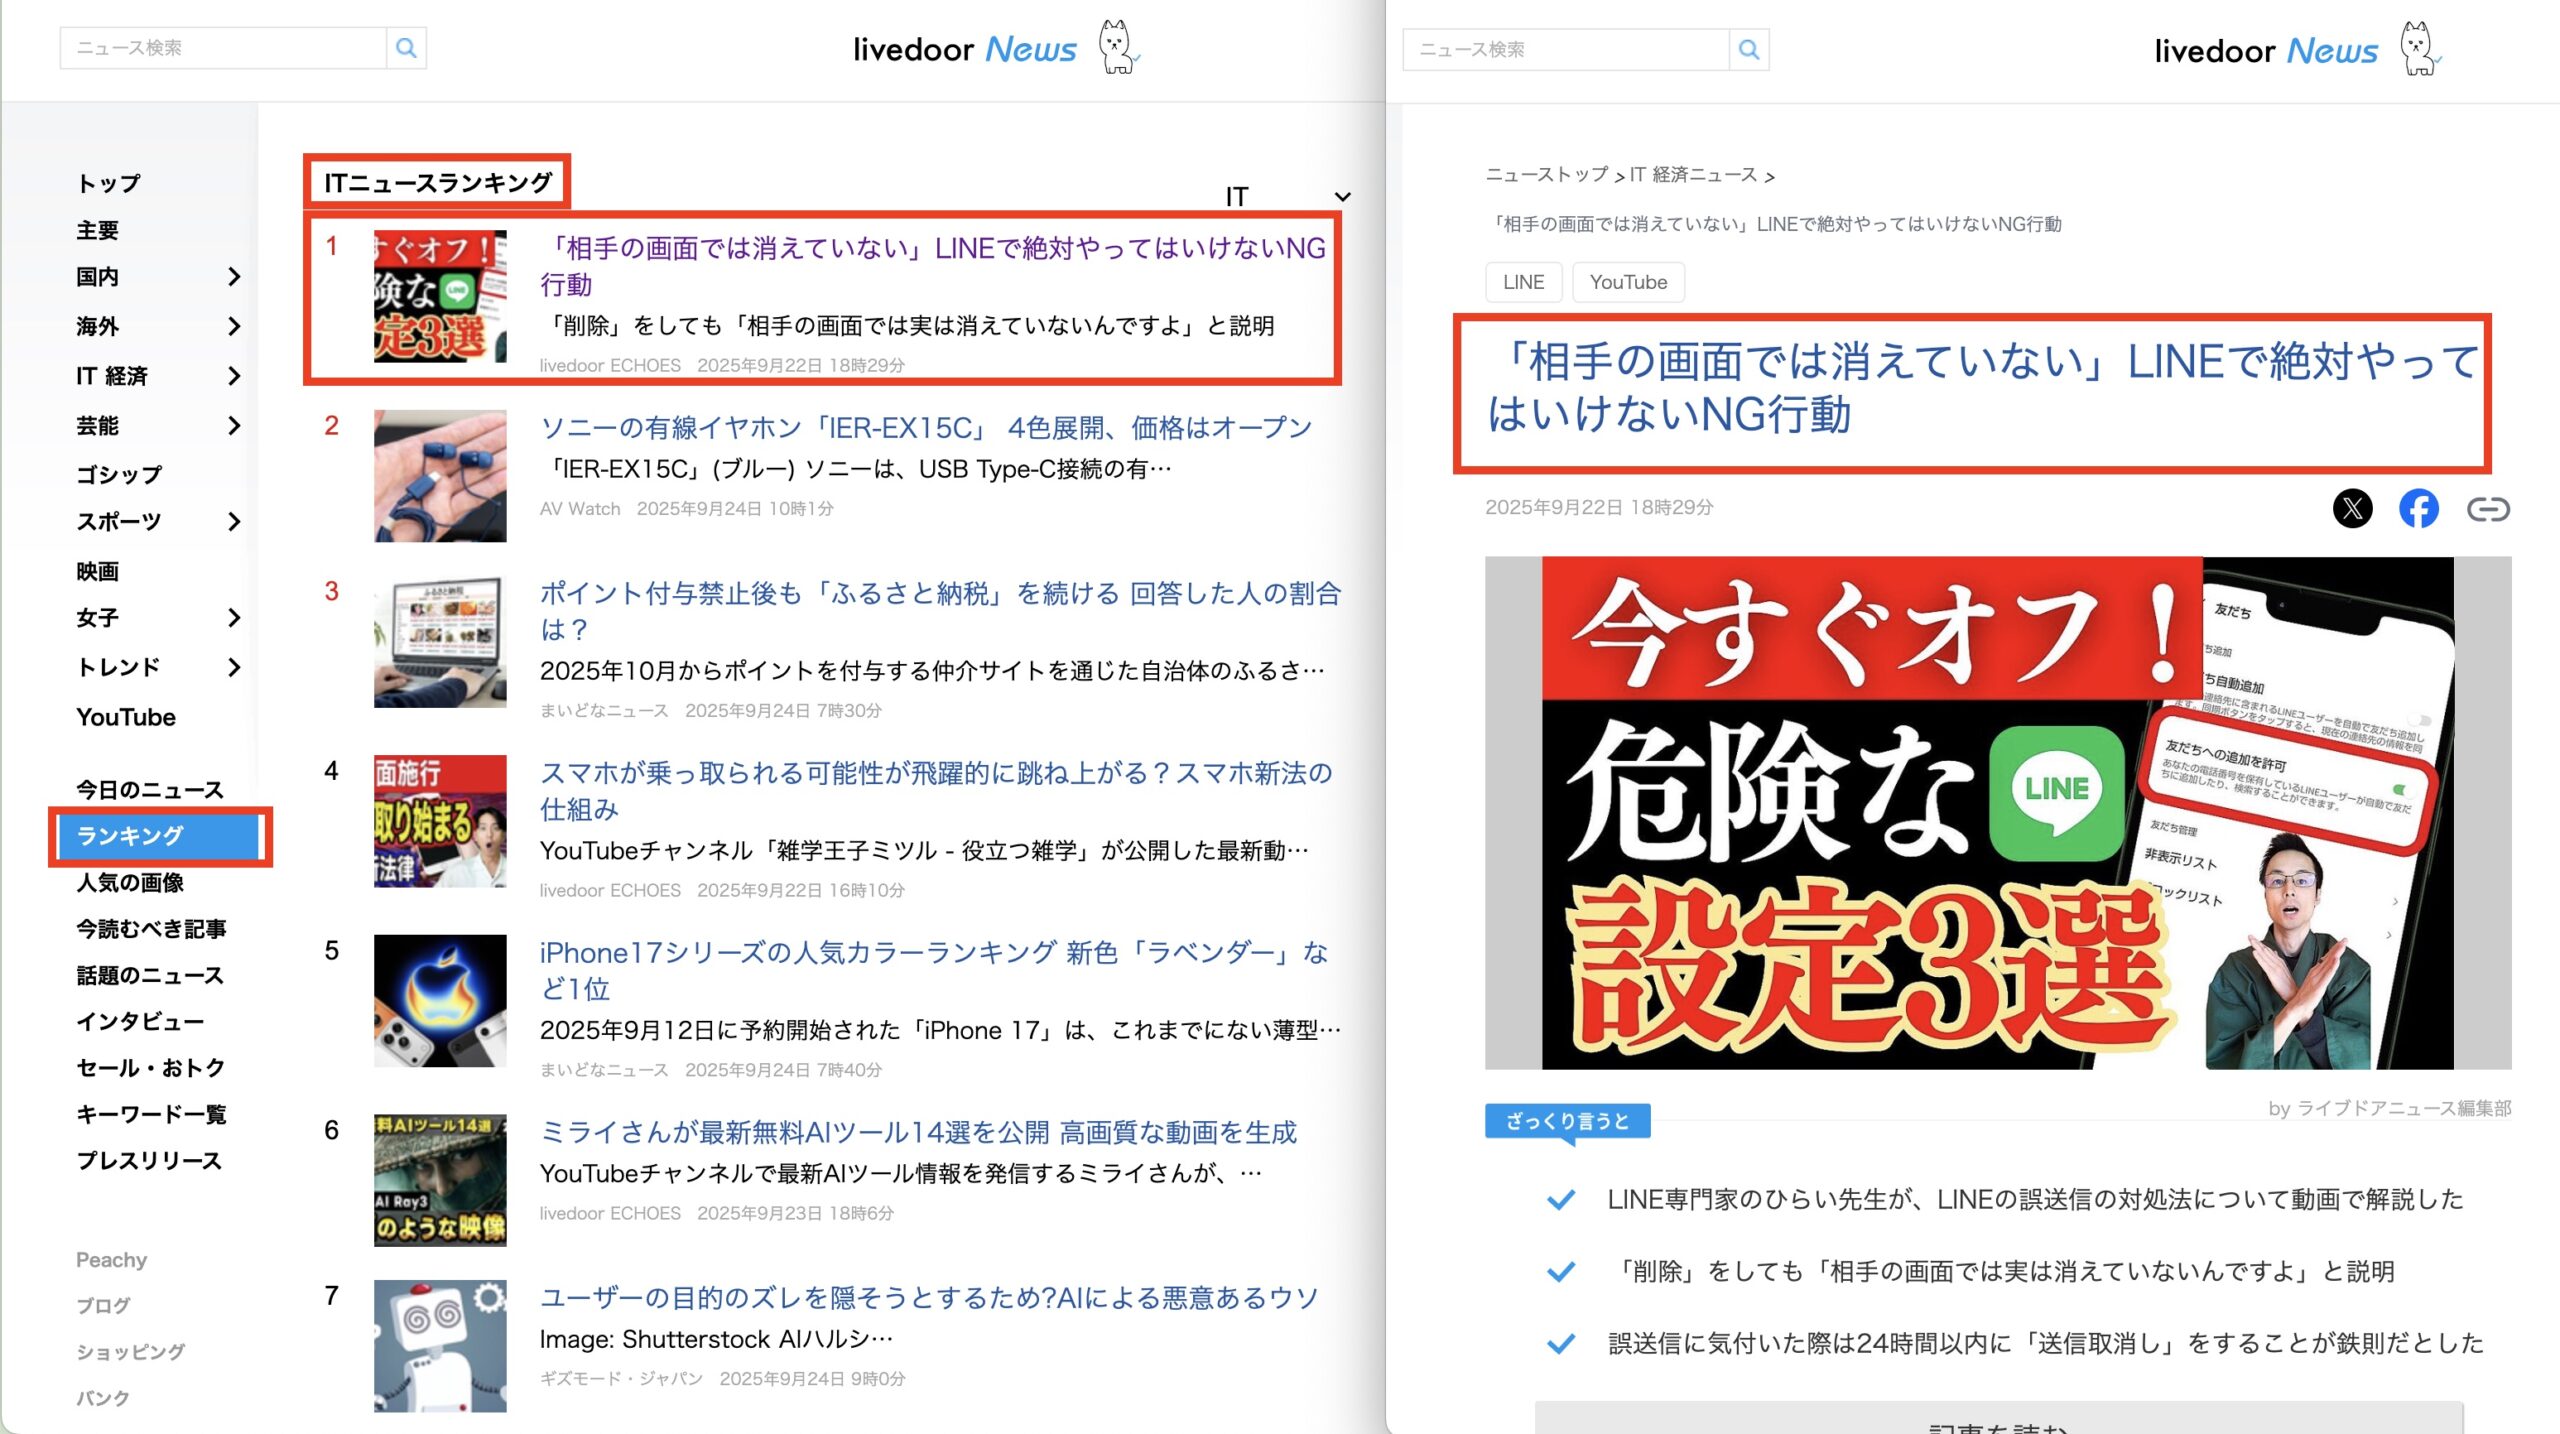Click the livedoor News cat mascot on left

[x=1116, y=47]
